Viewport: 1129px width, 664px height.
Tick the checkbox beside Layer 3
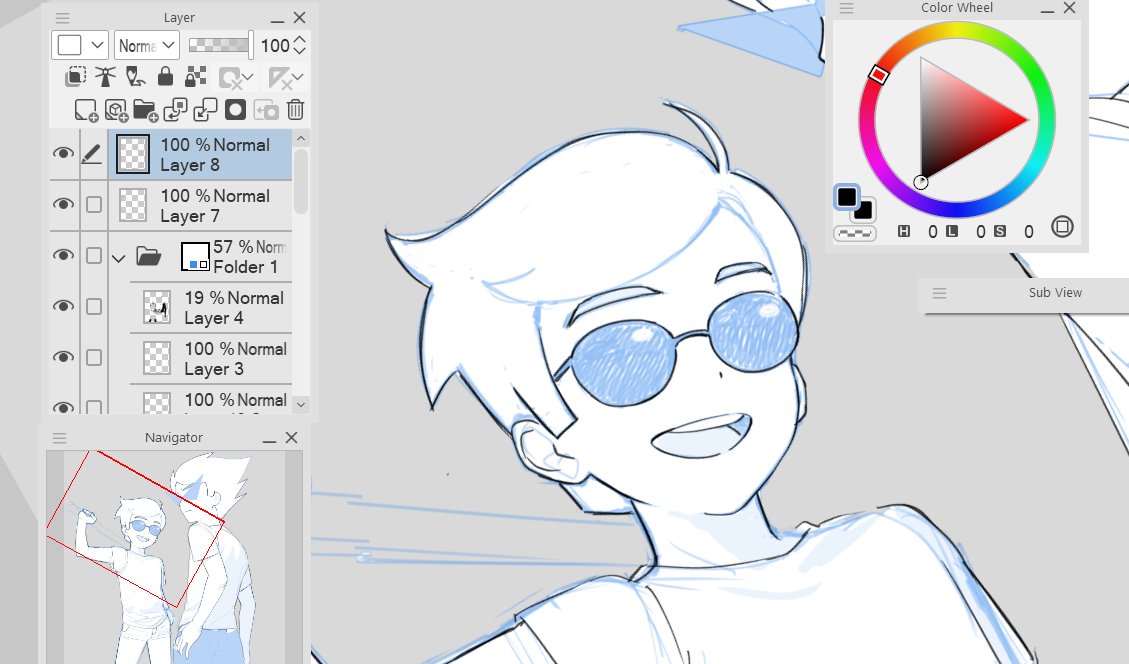tap(94, 358)
